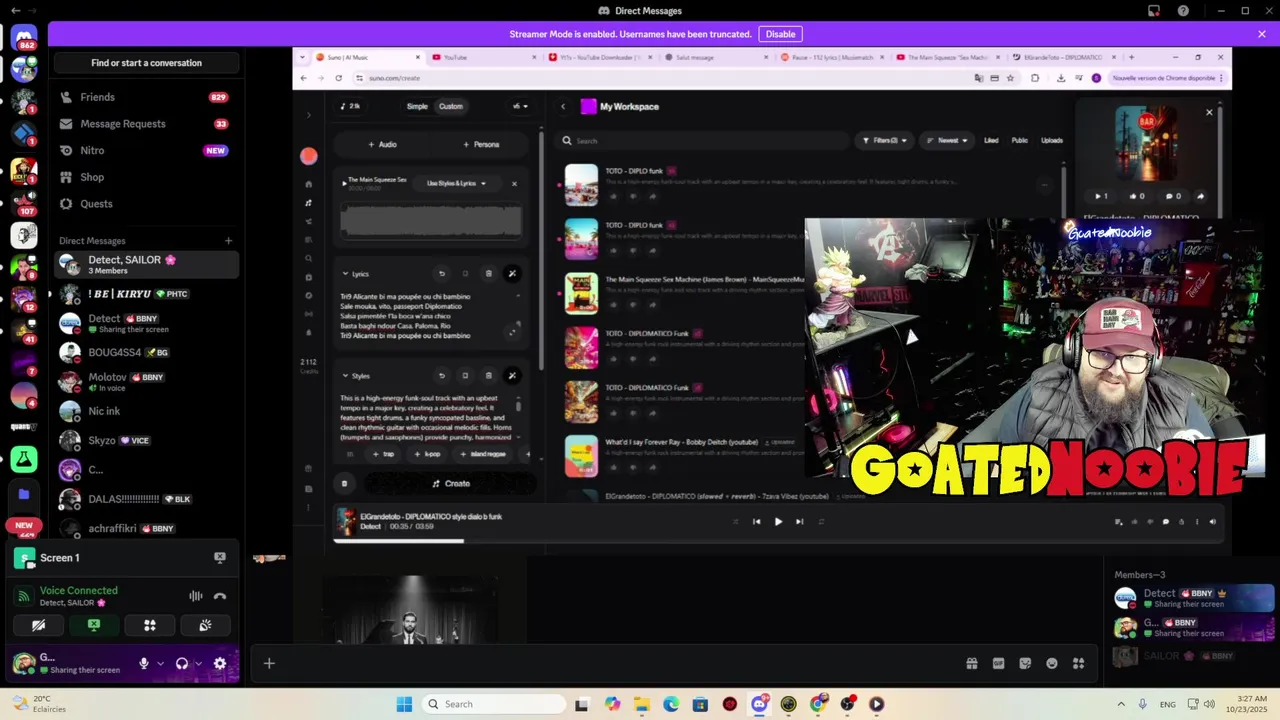The image size is (1280, 720).
Task: Open emoji picker in chat bar
Action: [x=1052, y=663]
